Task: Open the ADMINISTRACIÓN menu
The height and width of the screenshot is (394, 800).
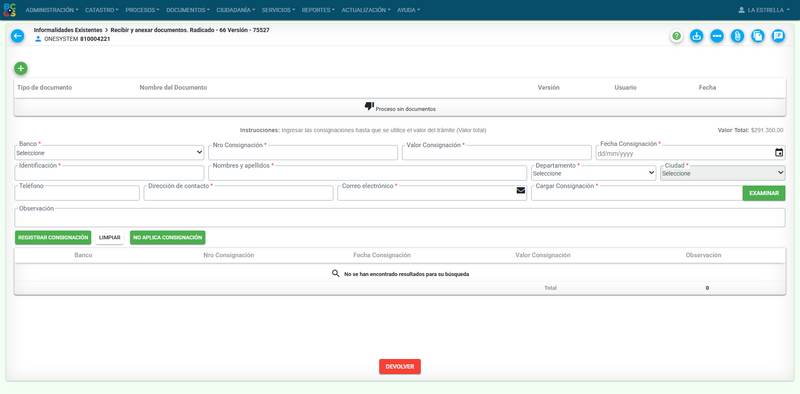Action: click(52, 10)
